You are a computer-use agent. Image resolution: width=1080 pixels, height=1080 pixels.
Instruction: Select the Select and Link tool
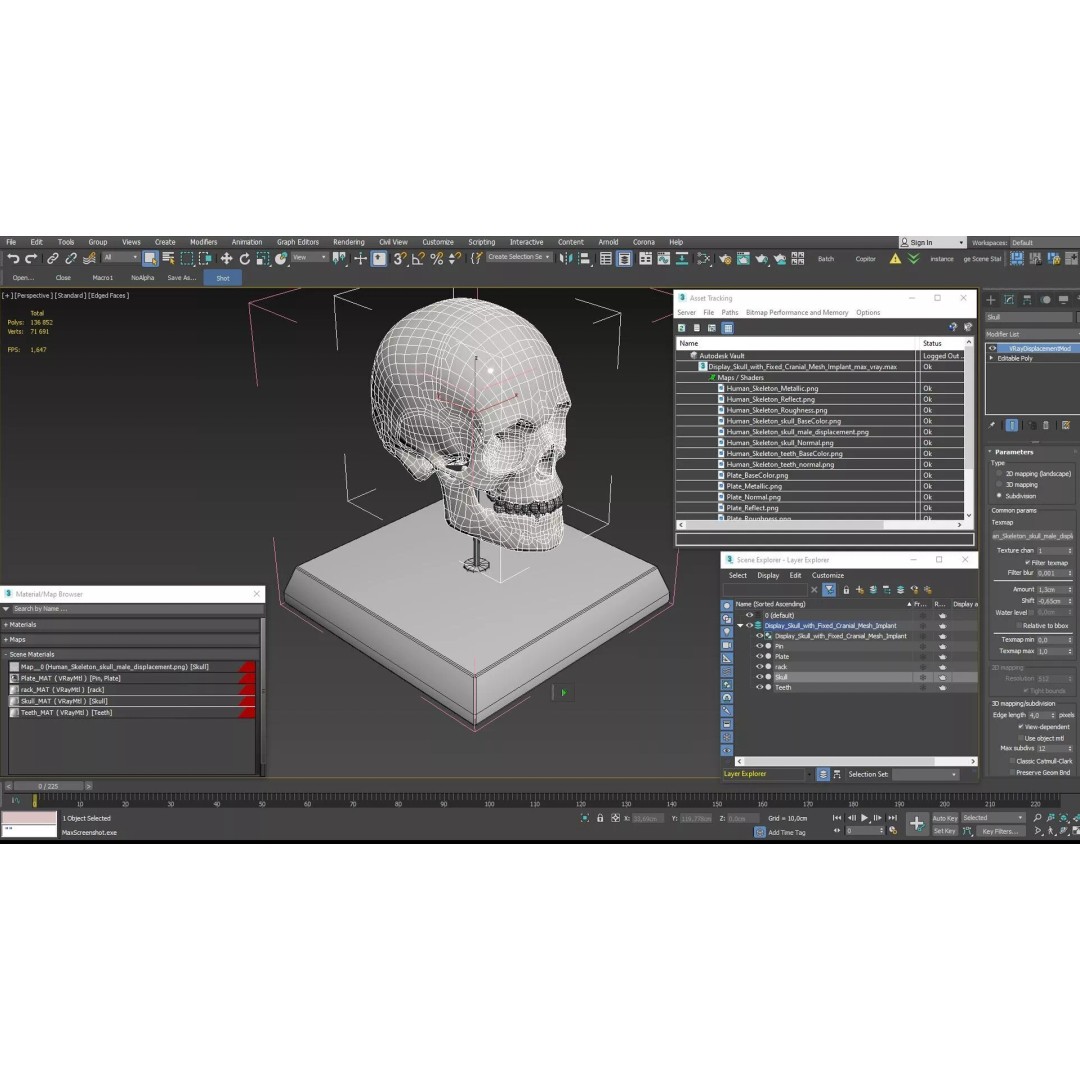[52, 258]
